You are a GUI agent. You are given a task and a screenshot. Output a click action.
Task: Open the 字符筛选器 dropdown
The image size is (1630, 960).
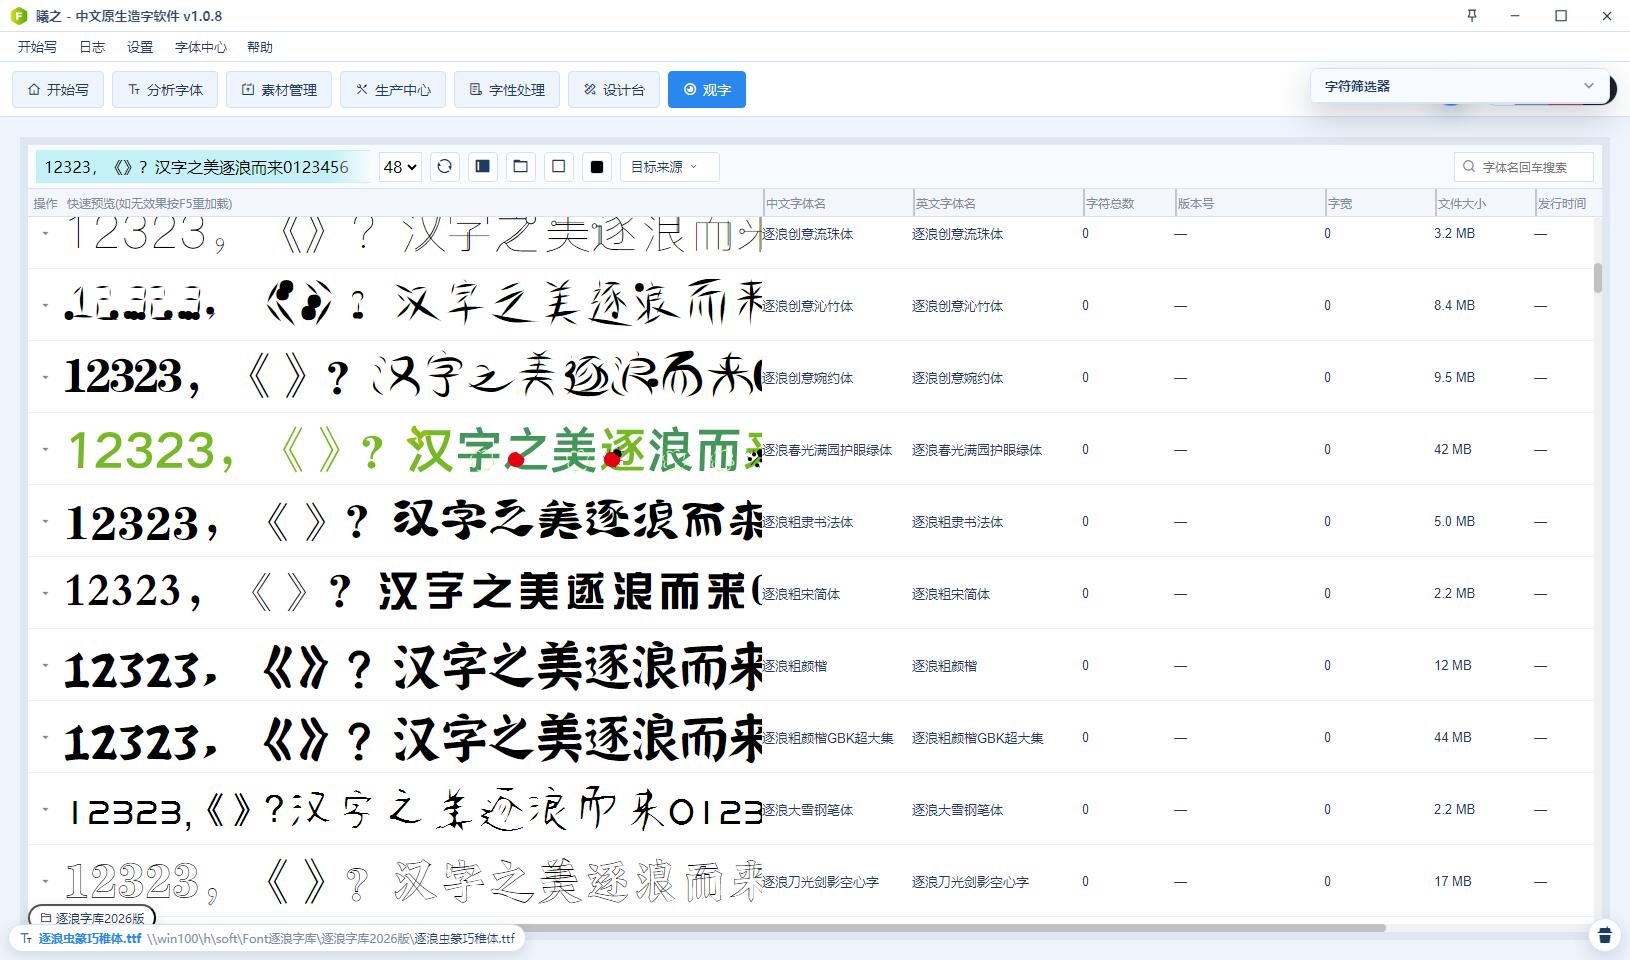1459,86
